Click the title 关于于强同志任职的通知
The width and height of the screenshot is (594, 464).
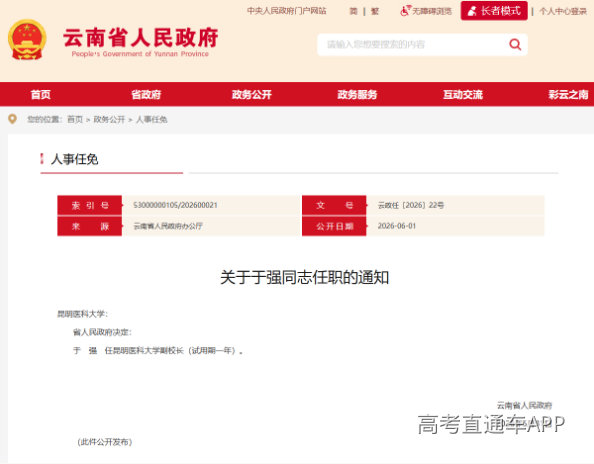pyautogui.click(x=305, y=277)
